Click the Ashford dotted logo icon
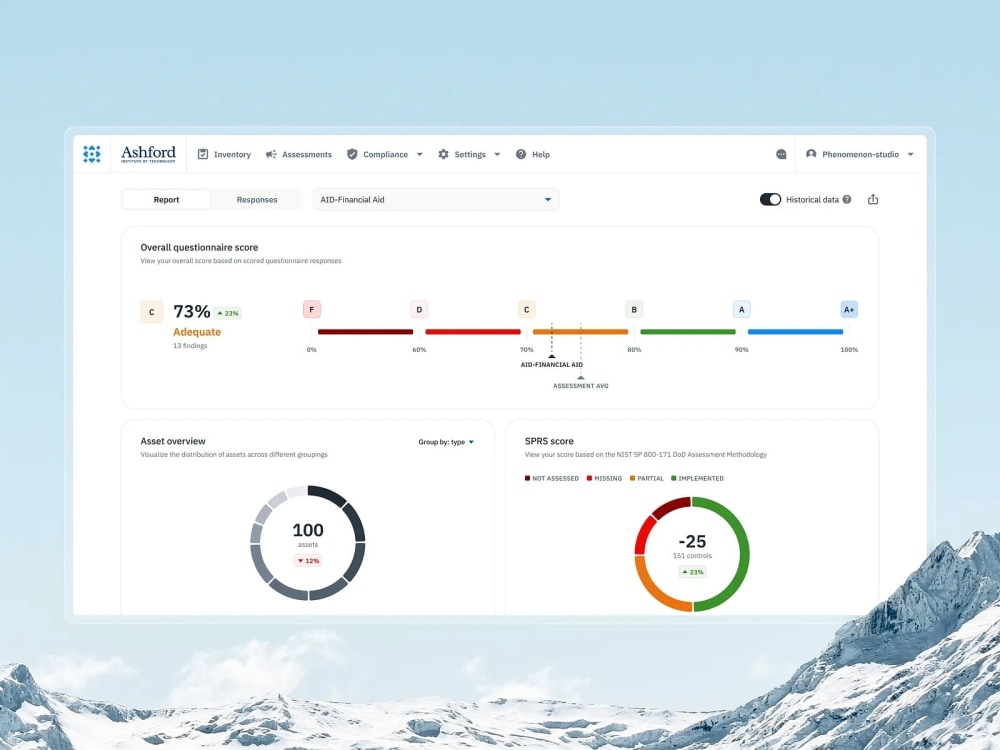 (92, 153)
